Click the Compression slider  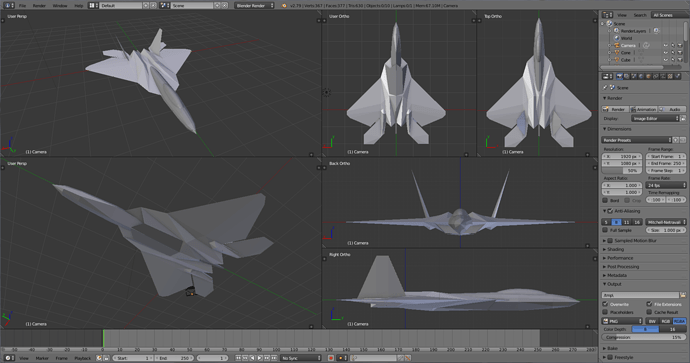[643, 337]
